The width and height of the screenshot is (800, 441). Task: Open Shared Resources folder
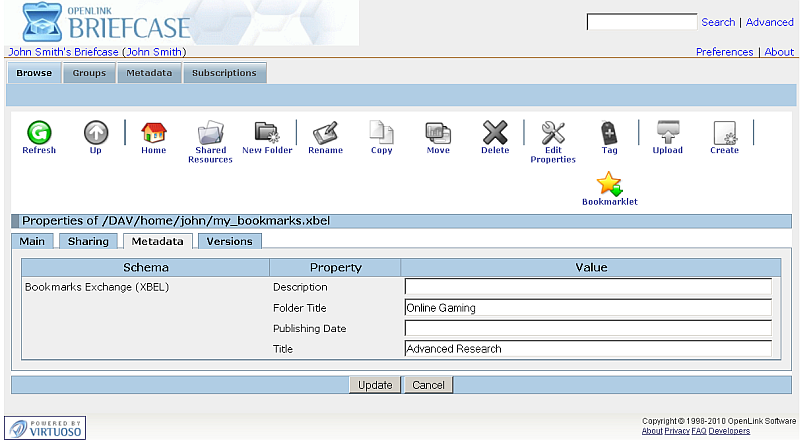point(210,133)
